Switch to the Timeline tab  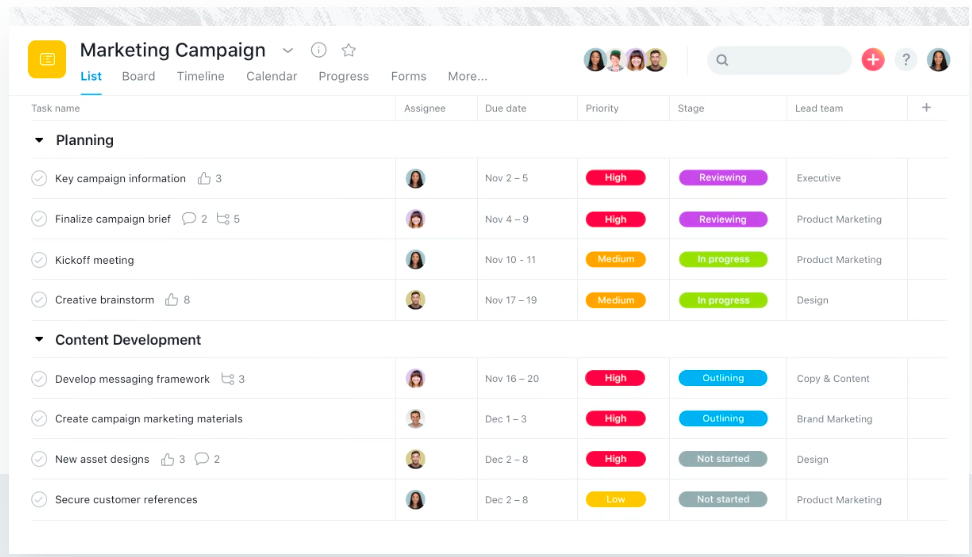point(200,76)
